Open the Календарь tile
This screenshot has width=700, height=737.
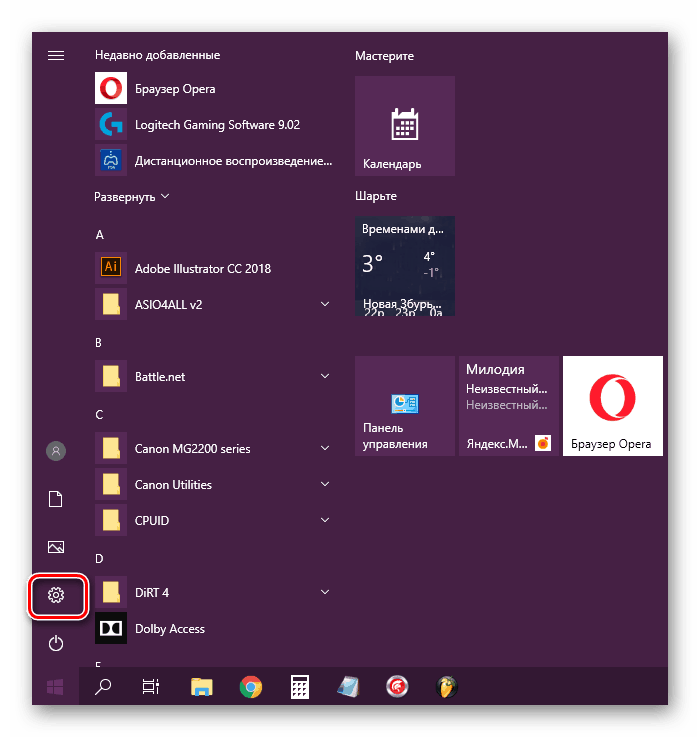[x=405, y=125]
